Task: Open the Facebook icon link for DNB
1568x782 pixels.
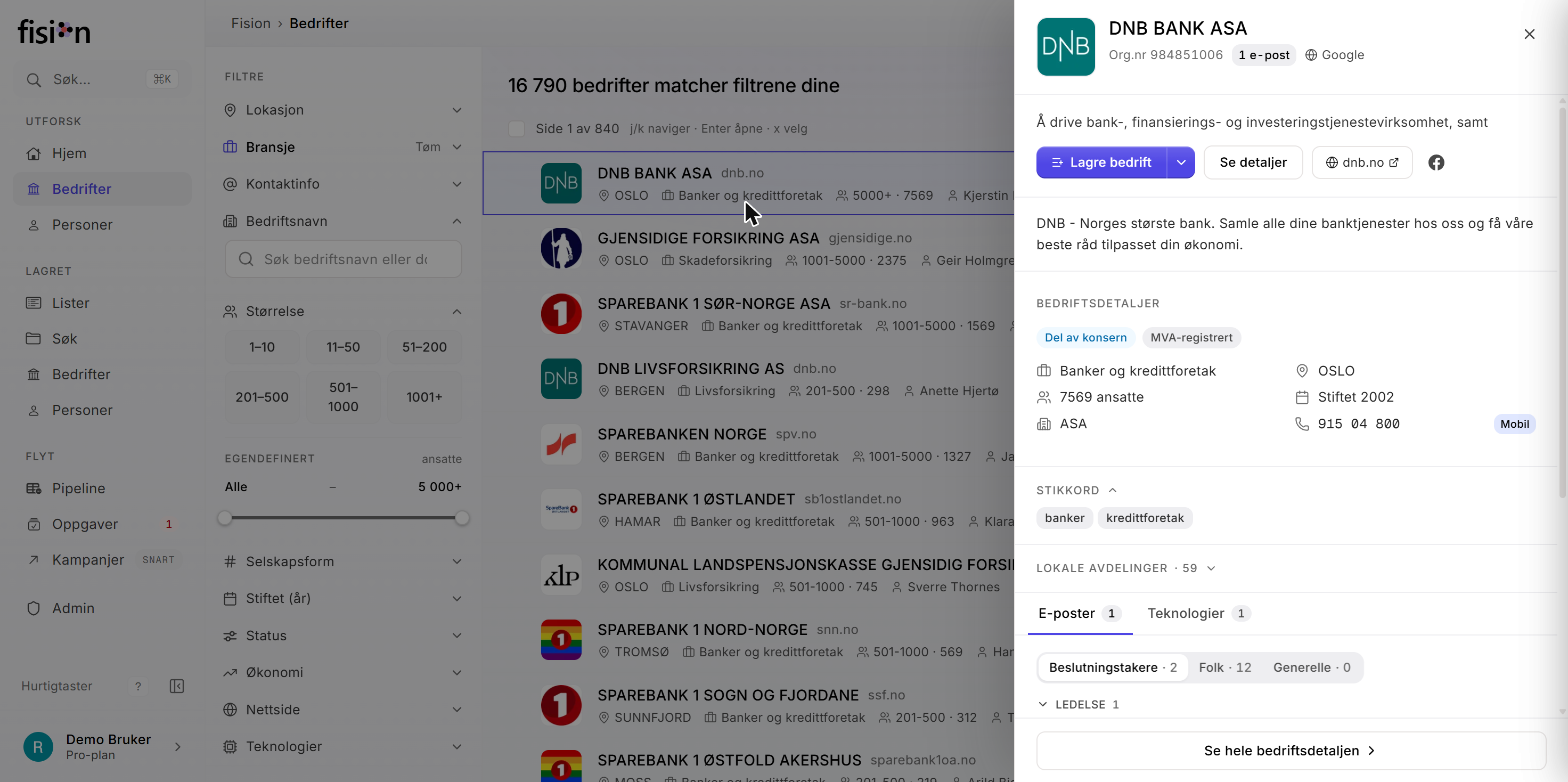Action: [1436, 162]
